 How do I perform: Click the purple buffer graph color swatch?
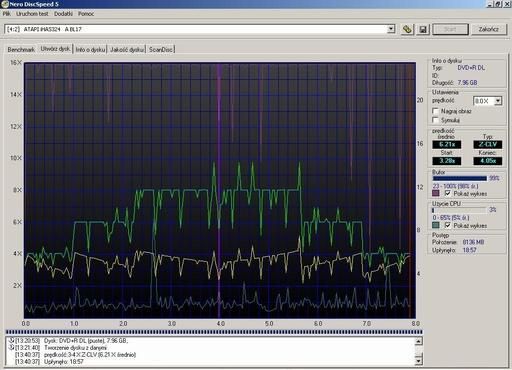point(435,193)
